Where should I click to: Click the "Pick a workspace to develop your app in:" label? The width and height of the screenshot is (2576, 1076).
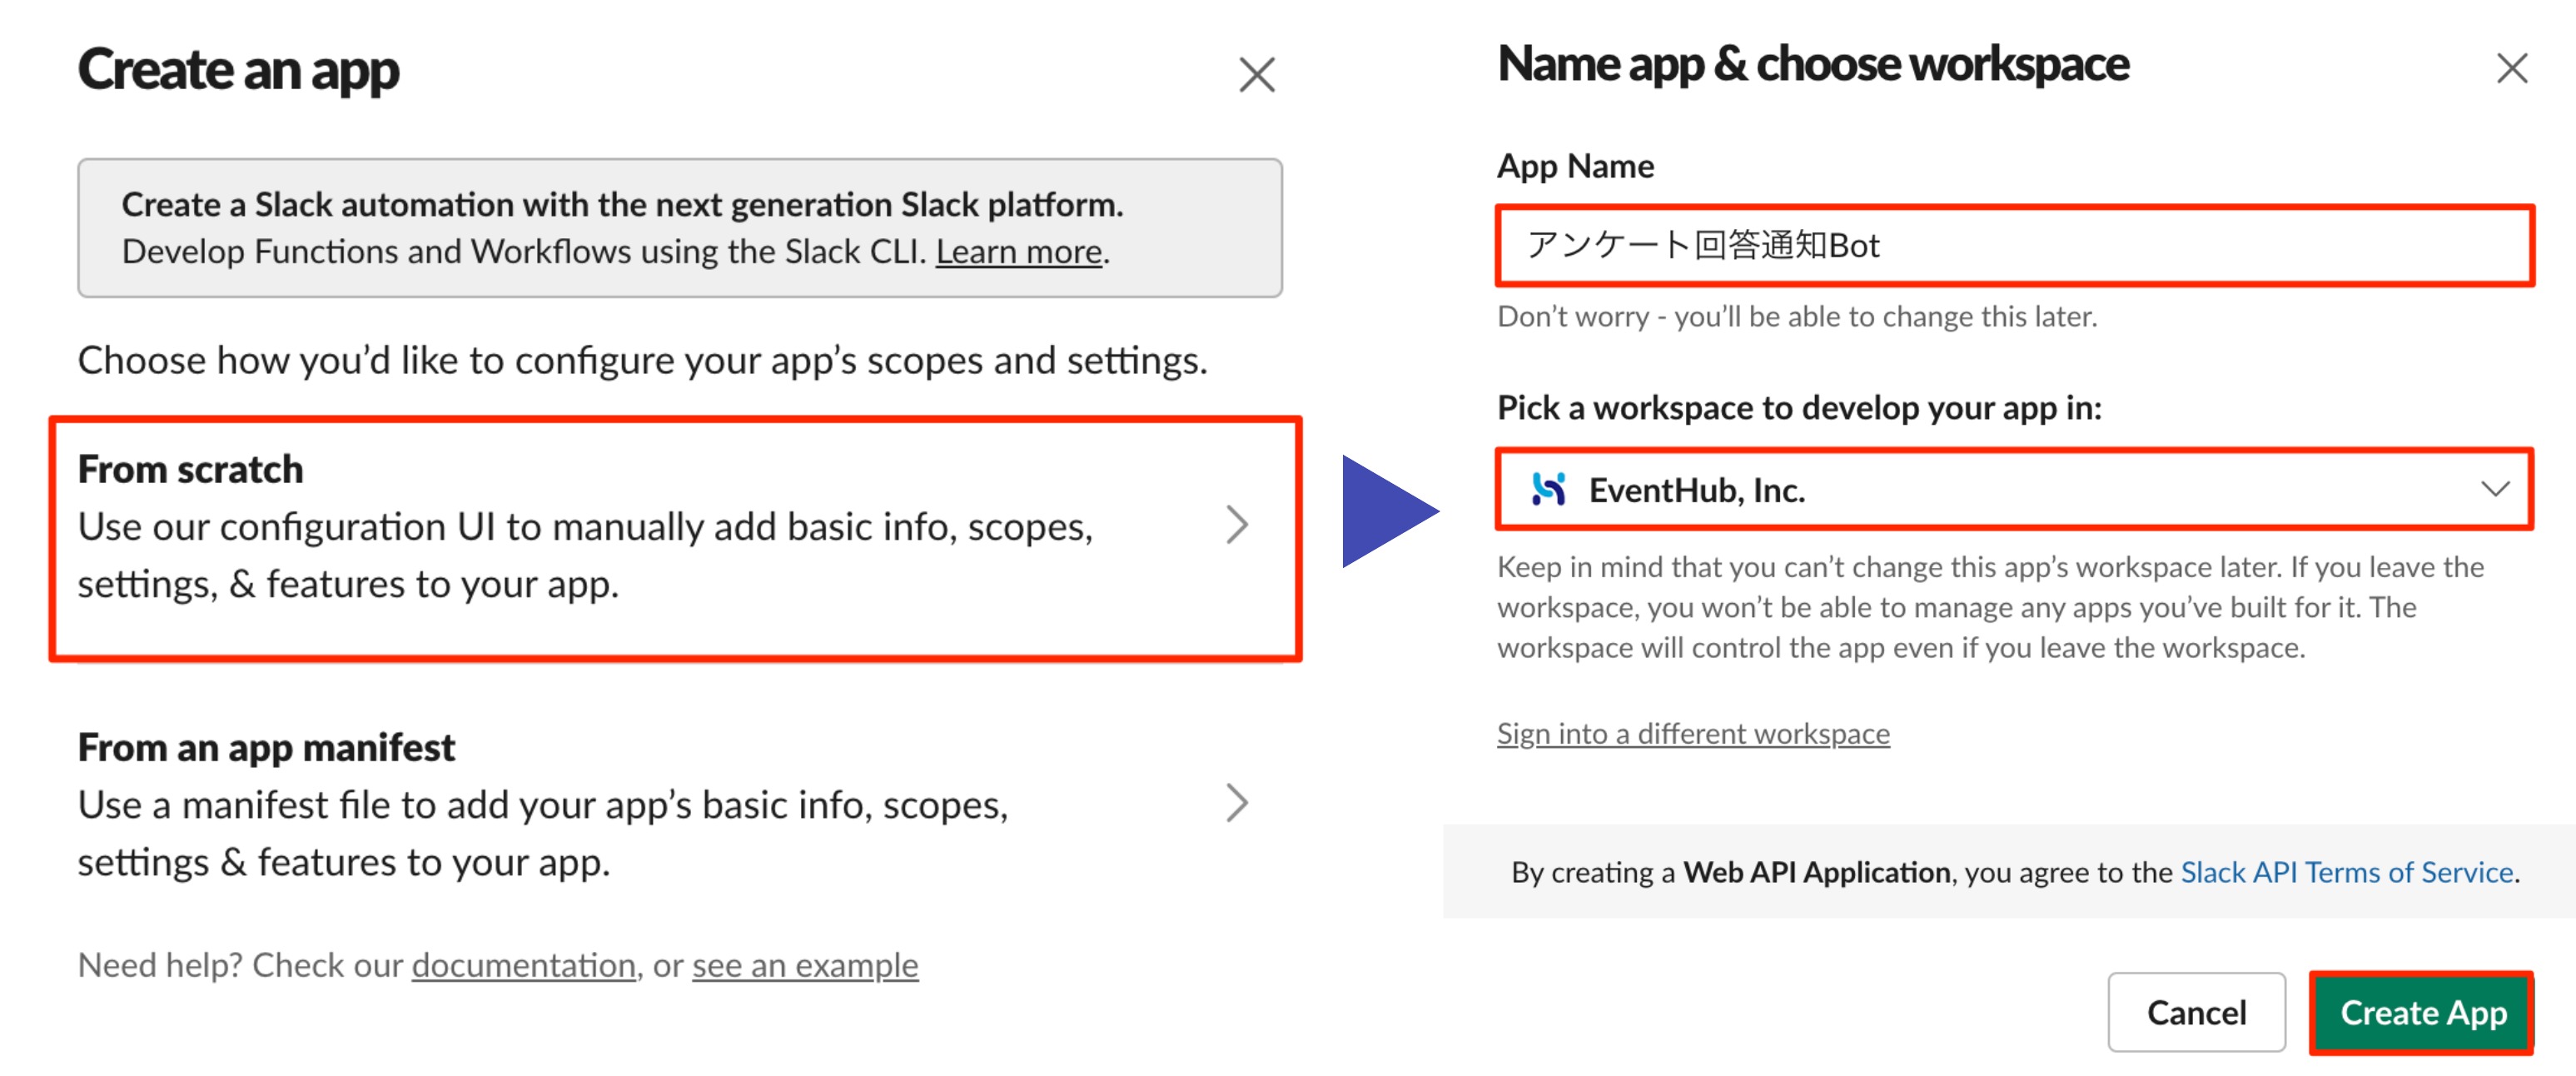(x=1798, y=407)
